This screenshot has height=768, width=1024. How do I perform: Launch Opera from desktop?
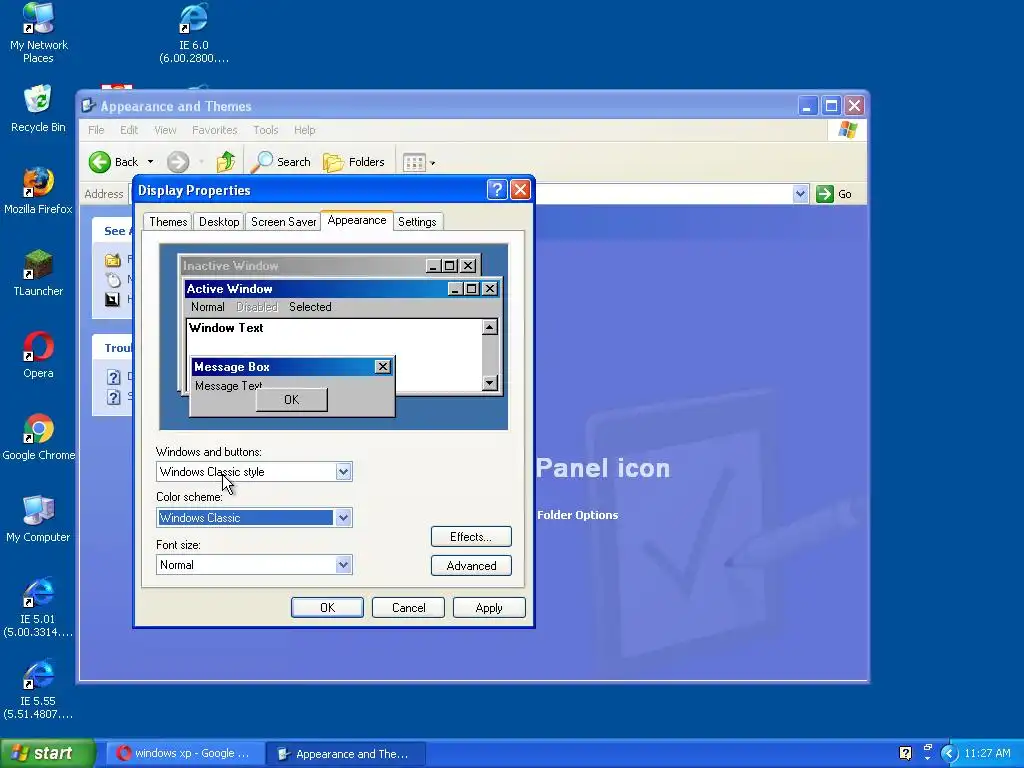point(38,355)
